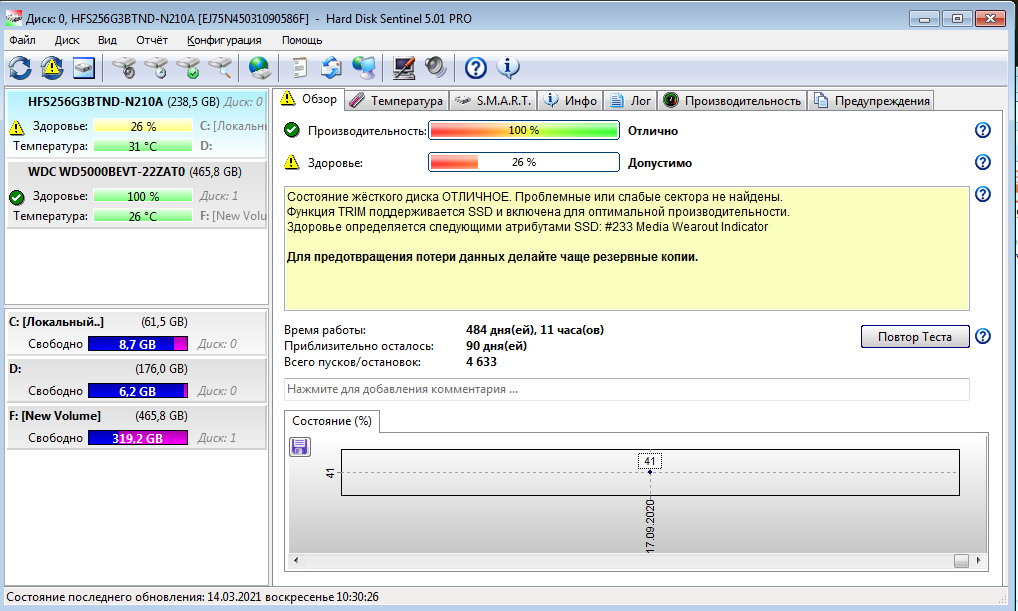This screenshot has width=1018, height=611.
Task: Click the value 484 дня(ей), 11 часа(ов)
Action: pyautogui.click(x=535, y=330)
